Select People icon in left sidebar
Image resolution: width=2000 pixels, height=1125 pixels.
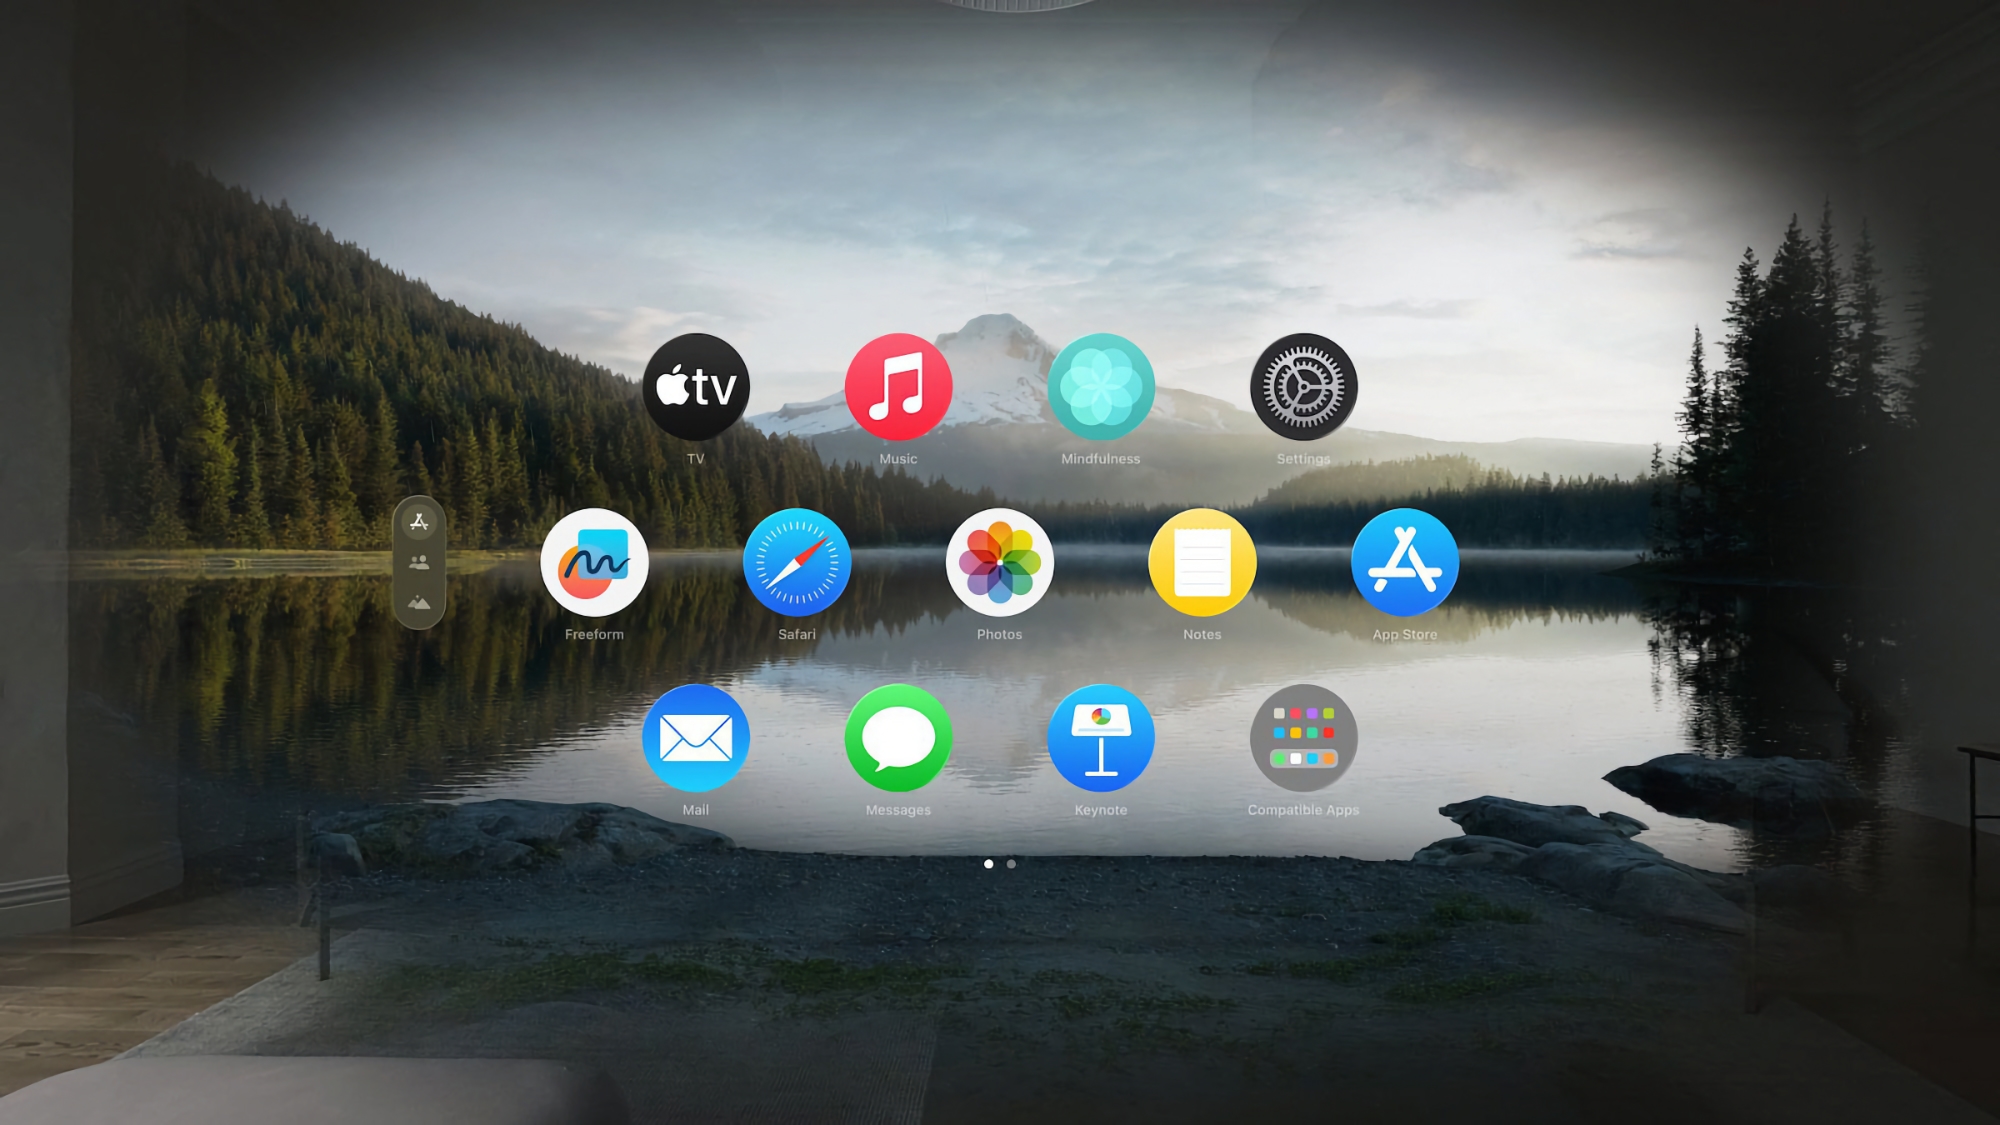pyautogui.click(x=418, y=562)
